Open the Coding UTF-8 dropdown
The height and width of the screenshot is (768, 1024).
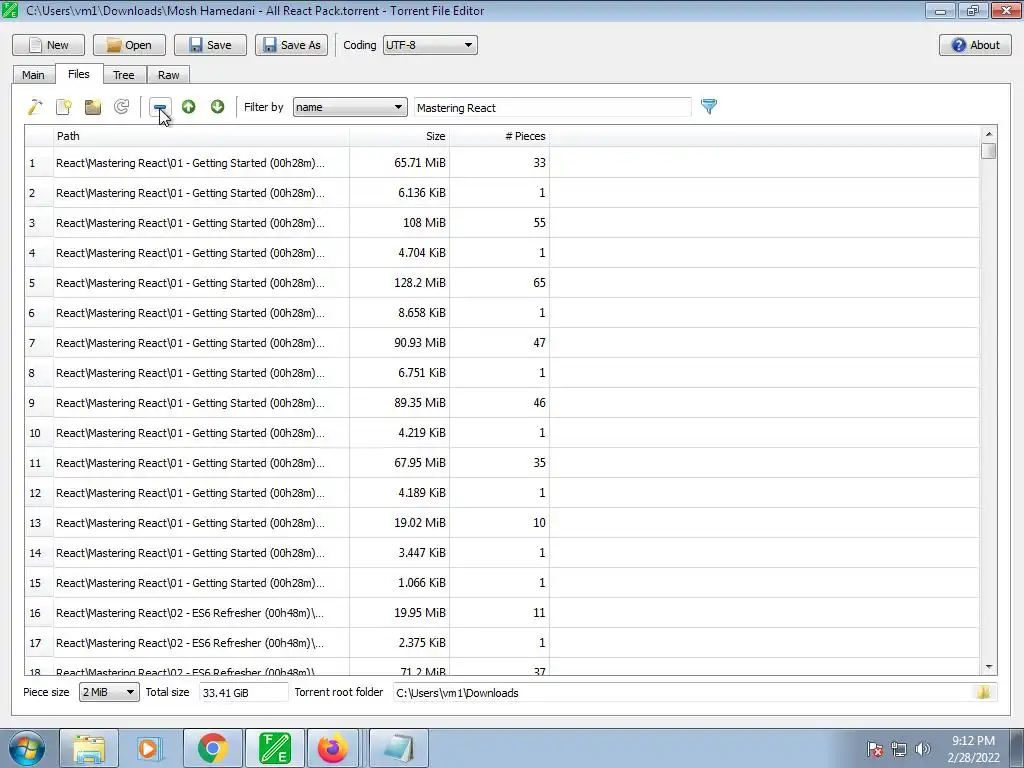(430, 45)
